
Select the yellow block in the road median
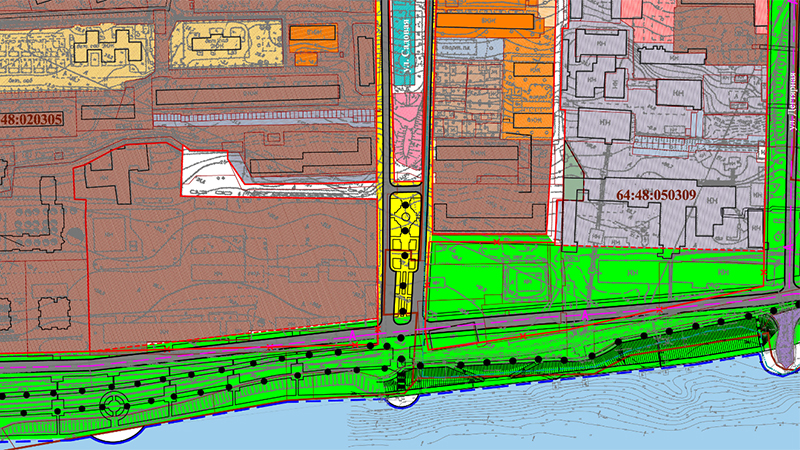click(x=402, y=250)
